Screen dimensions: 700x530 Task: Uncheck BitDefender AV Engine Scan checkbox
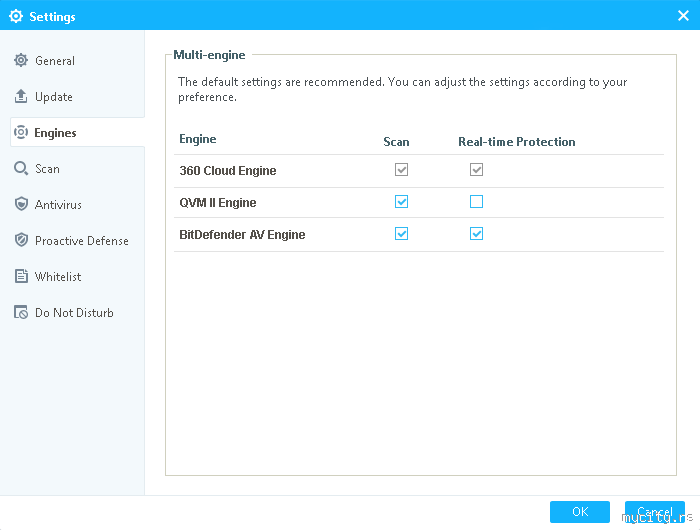[x=401, y=234]
